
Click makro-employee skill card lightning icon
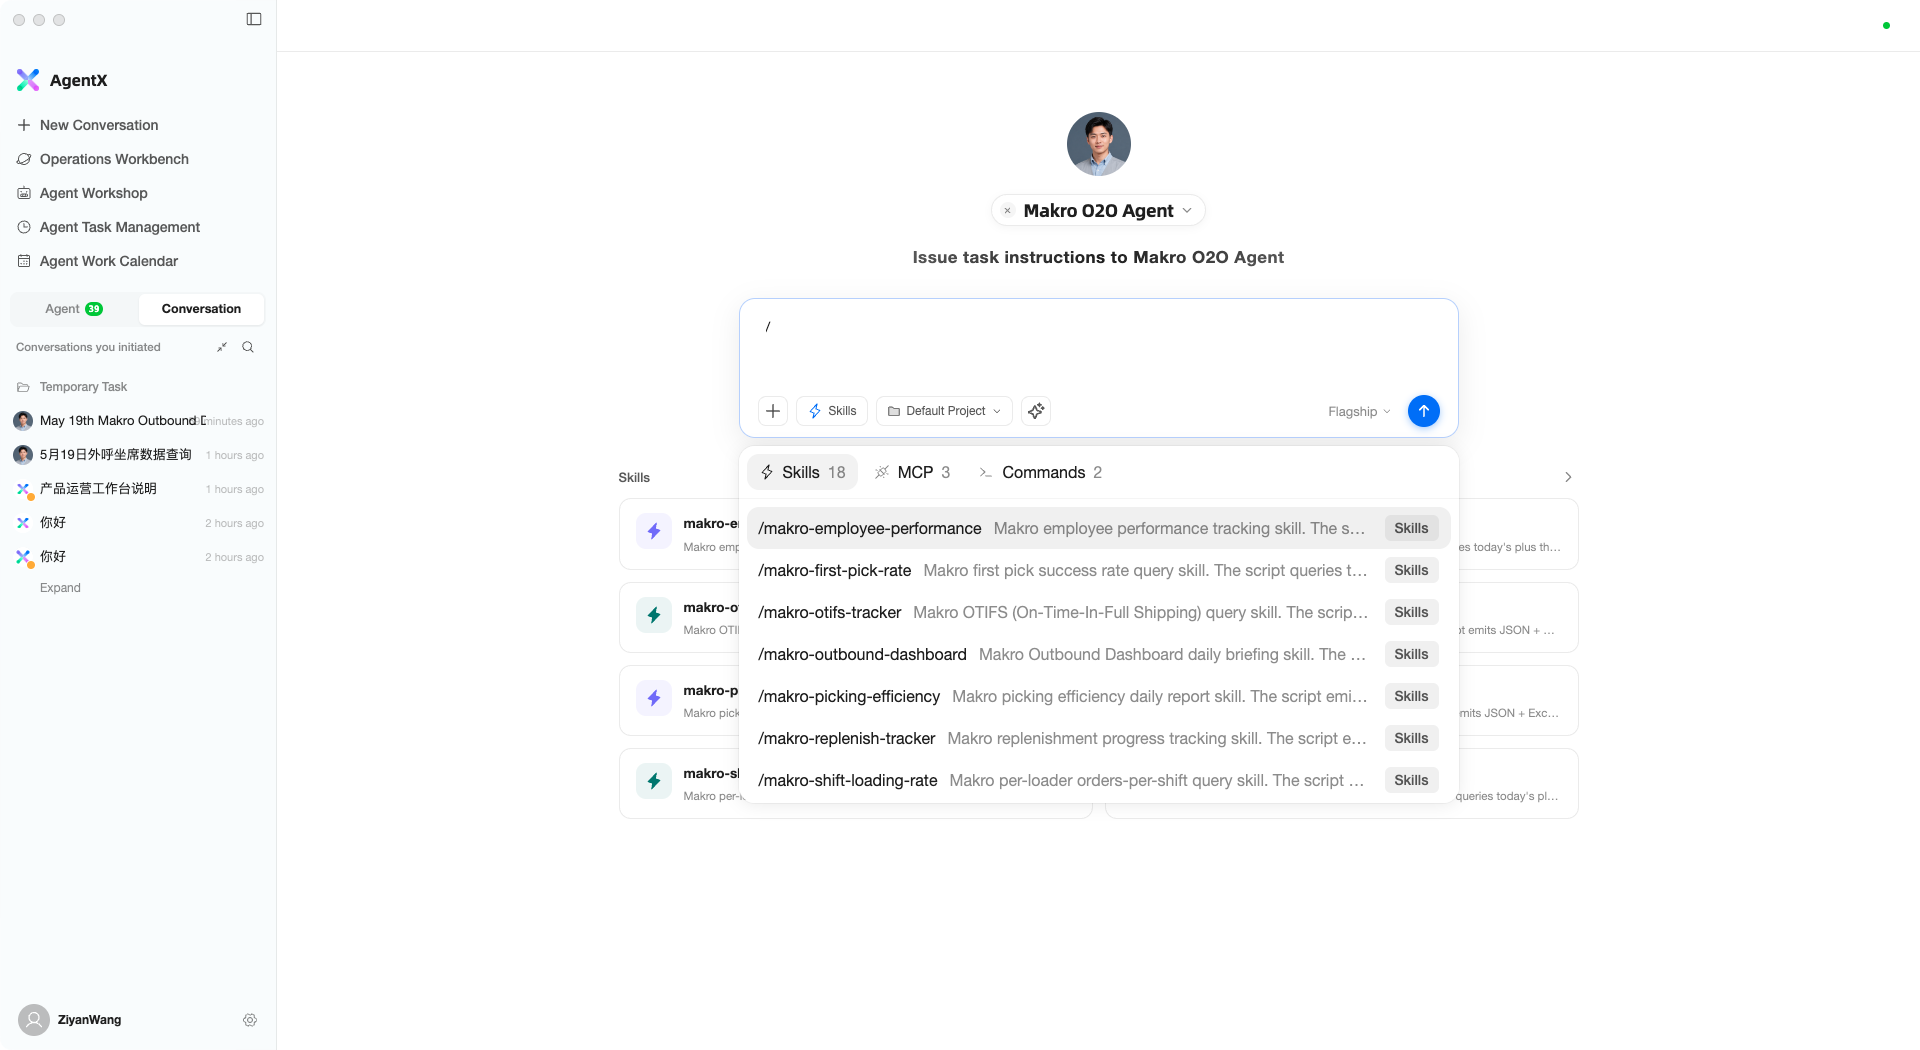[x=654, y=531]
